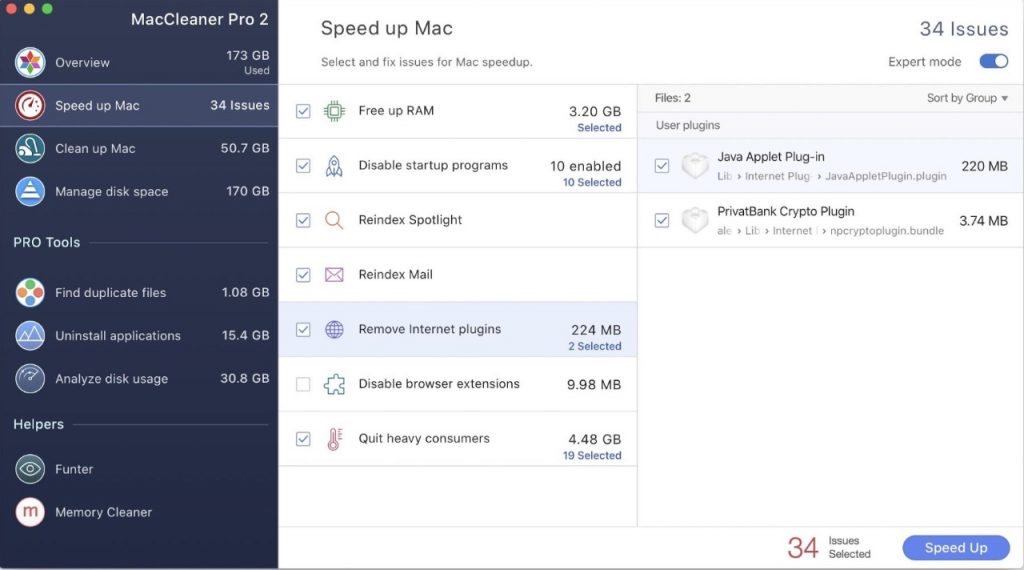This screenshot has height=570, width=1024.
Task: Select the Free up RAM row label
Action: tap(396, 111)
